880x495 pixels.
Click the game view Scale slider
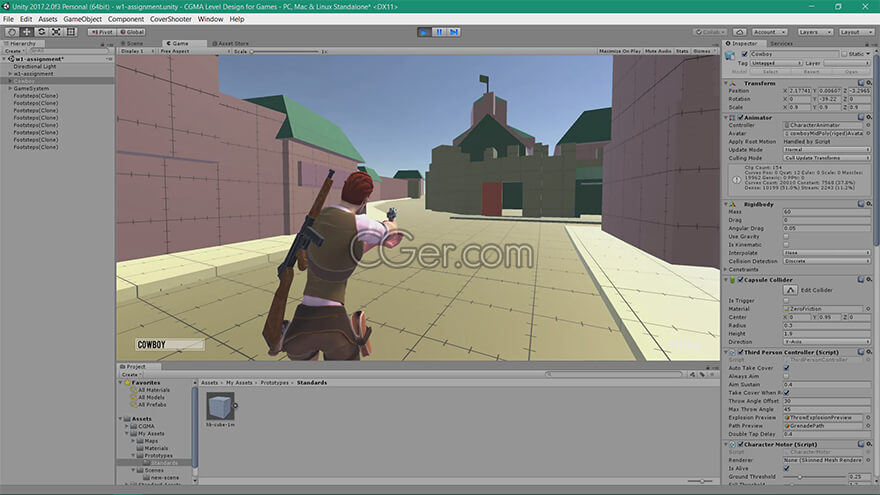pyautogui.click(x=285, y=52)
